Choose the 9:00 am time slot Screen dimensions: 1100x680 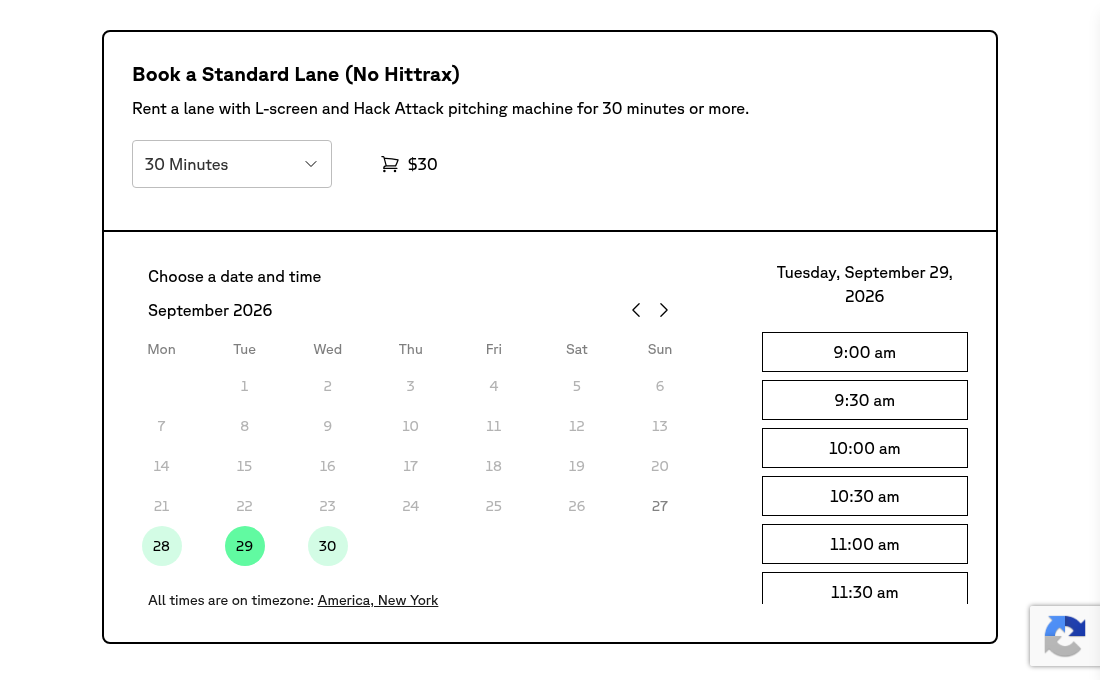(864, 352)
